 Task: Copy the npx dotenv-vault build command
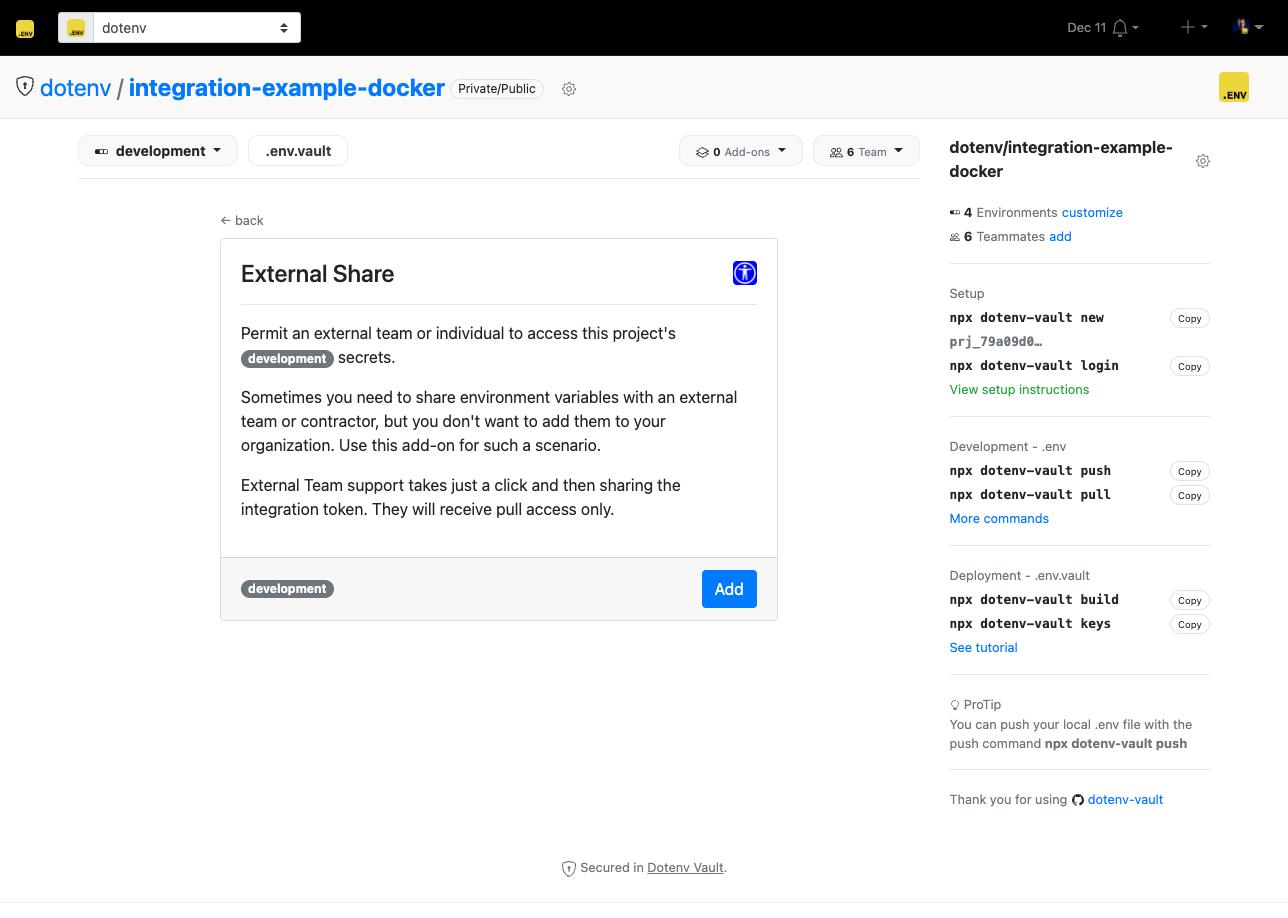[x=1190, y=600]
